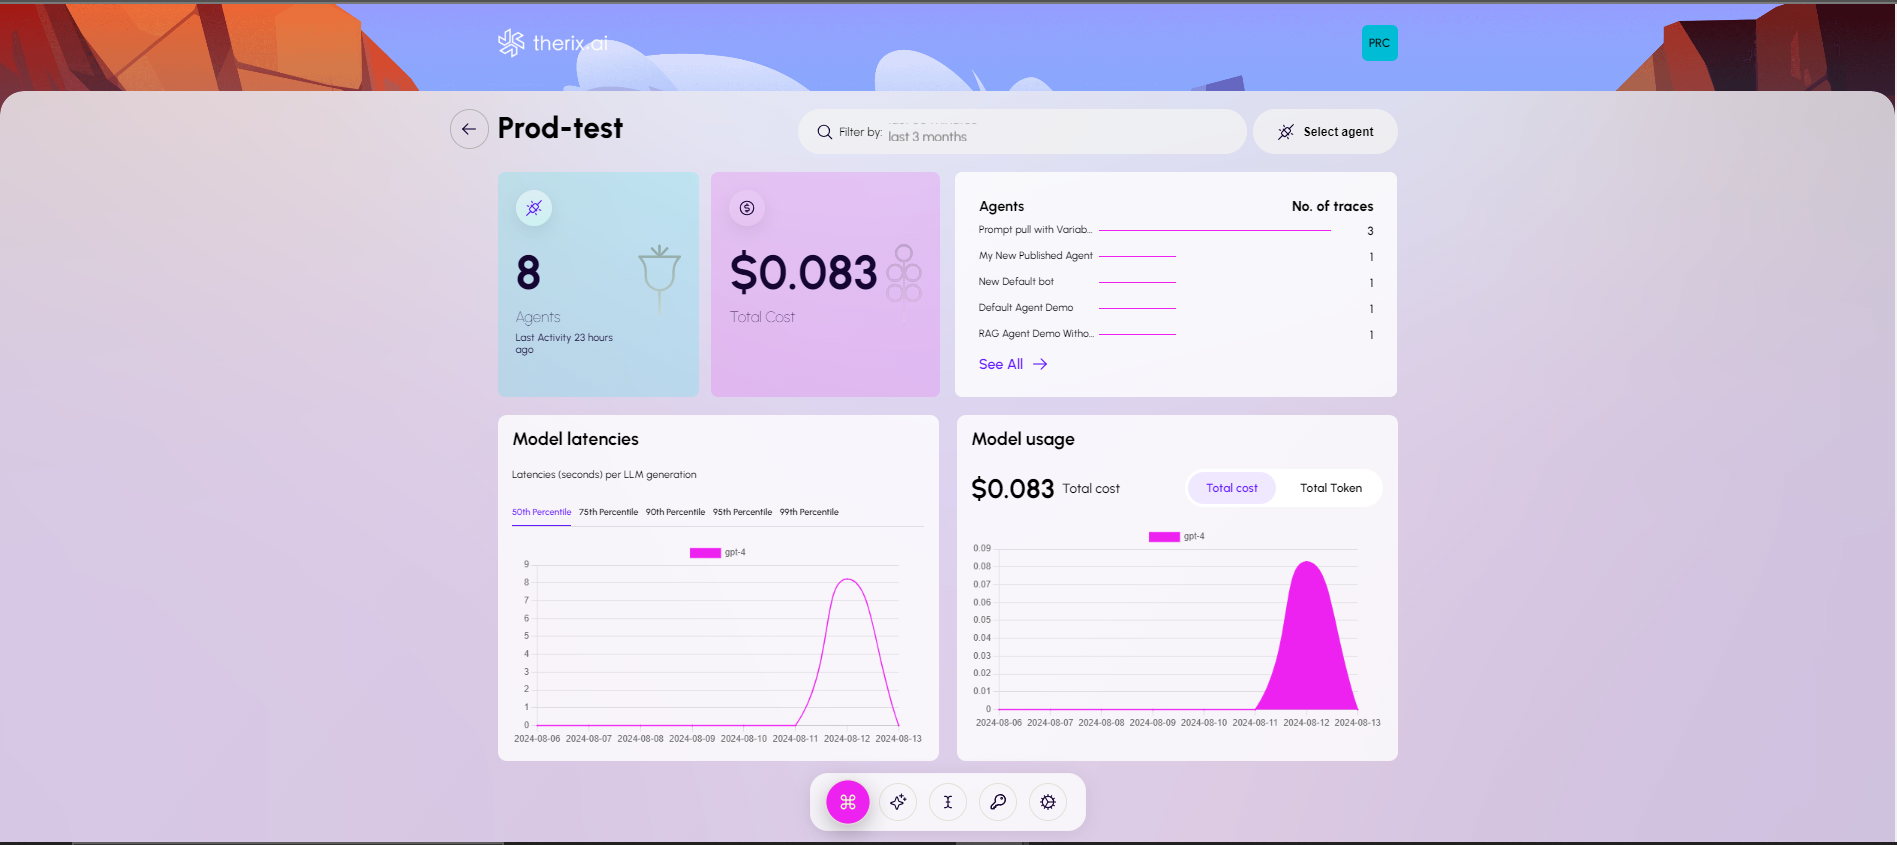The height and width of the screenshot is (845, 1897).
Task: Click the Model usage heading
Action: pos(1023,439)
